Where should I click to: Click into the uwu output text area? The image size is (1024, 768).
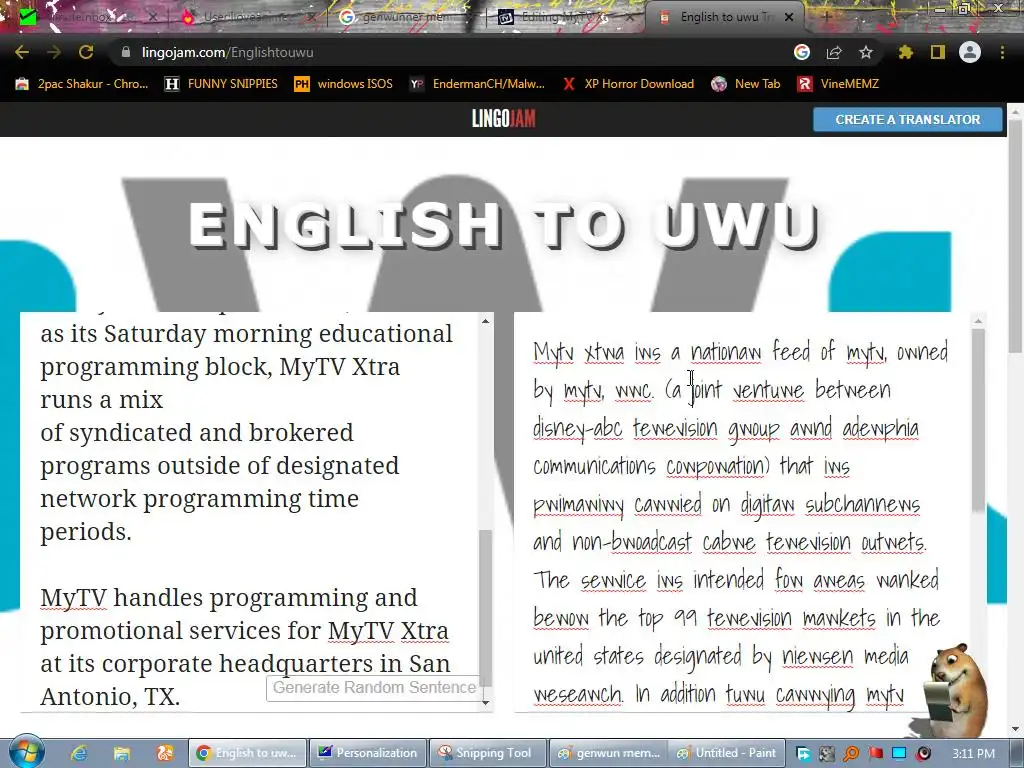[741, 512]
